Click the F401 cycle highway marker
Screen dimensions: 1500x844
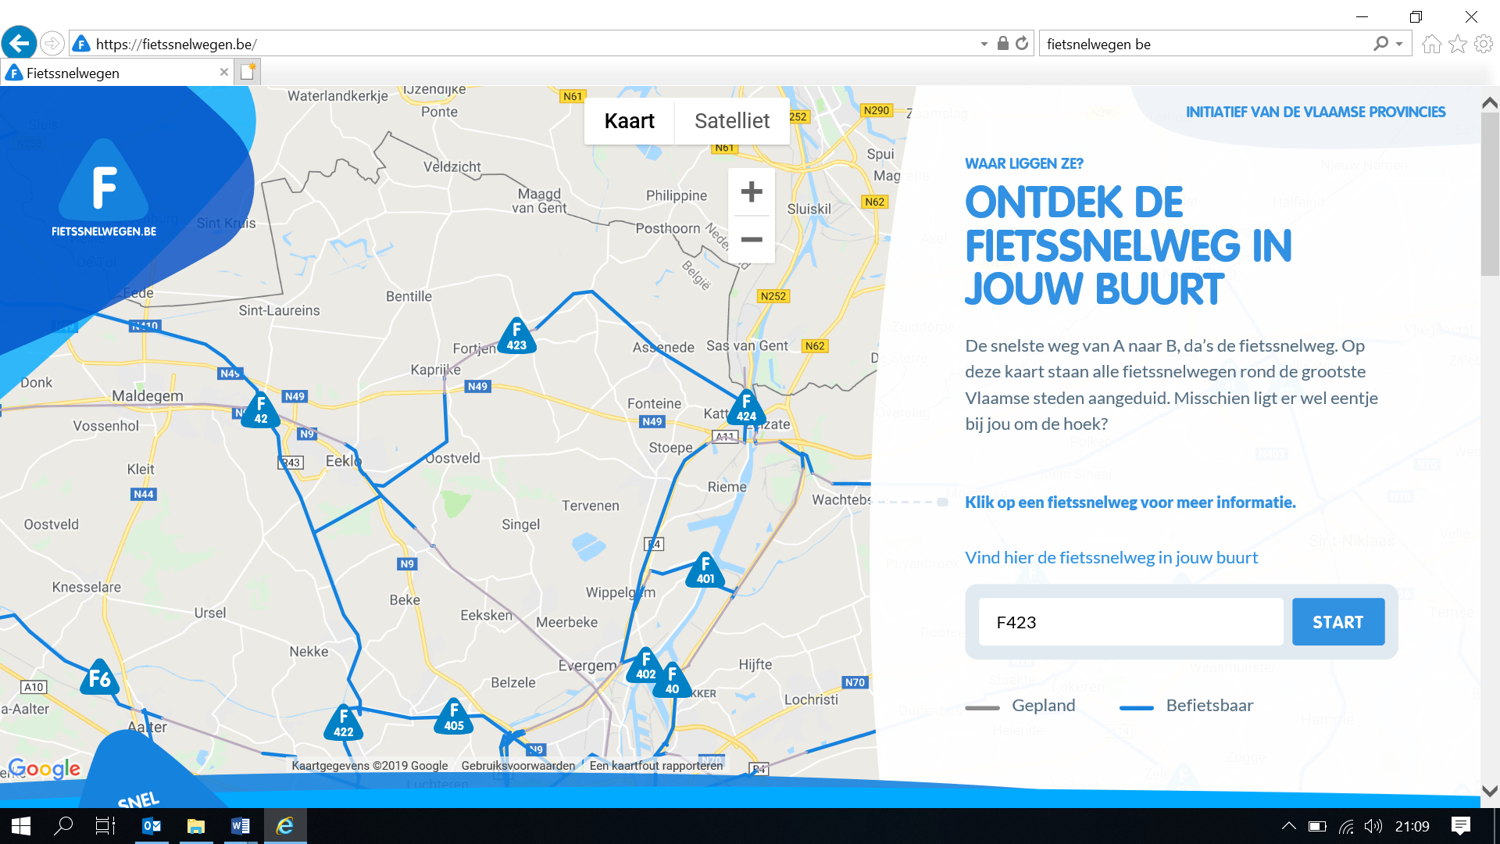pos(705,570)
